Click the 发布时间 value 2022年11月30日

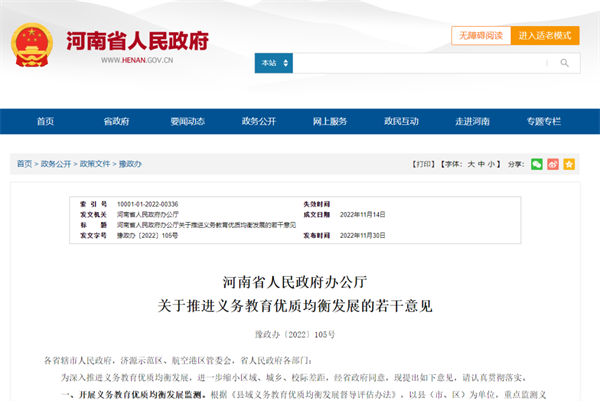pyautogui.click(x=362, y=235)
